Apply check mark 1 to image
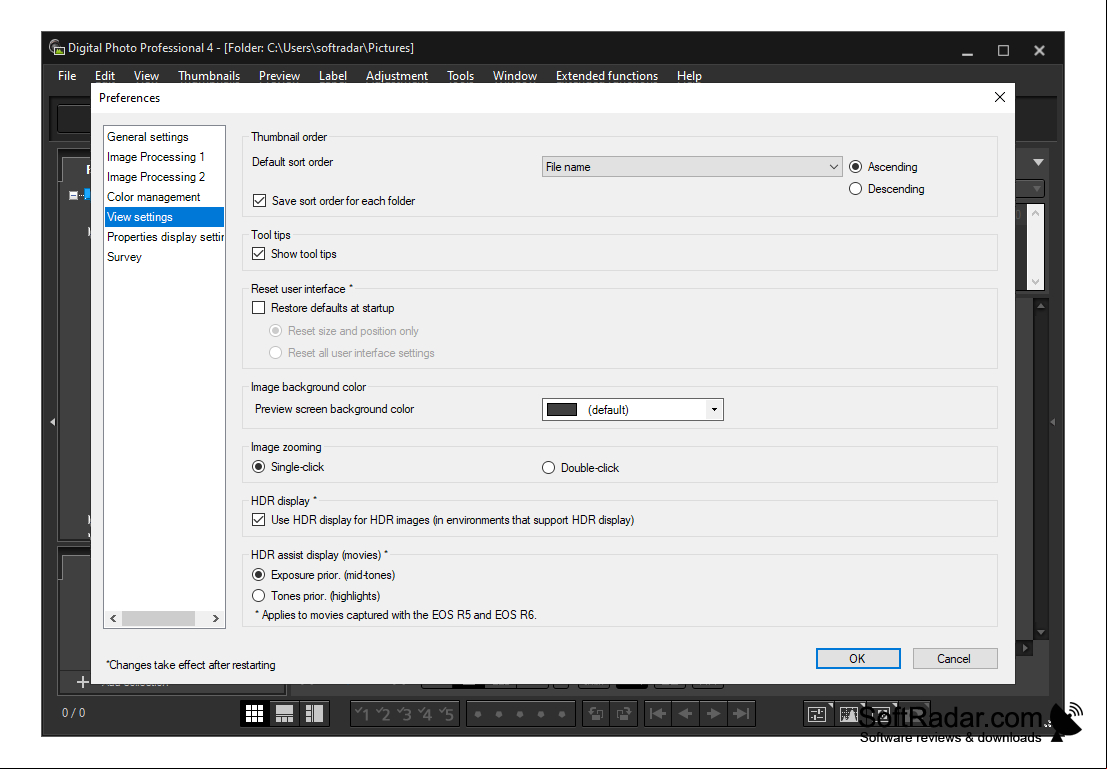Image resolution: width=1107 pixels, height=769 pixels. (x=362, y=714)
